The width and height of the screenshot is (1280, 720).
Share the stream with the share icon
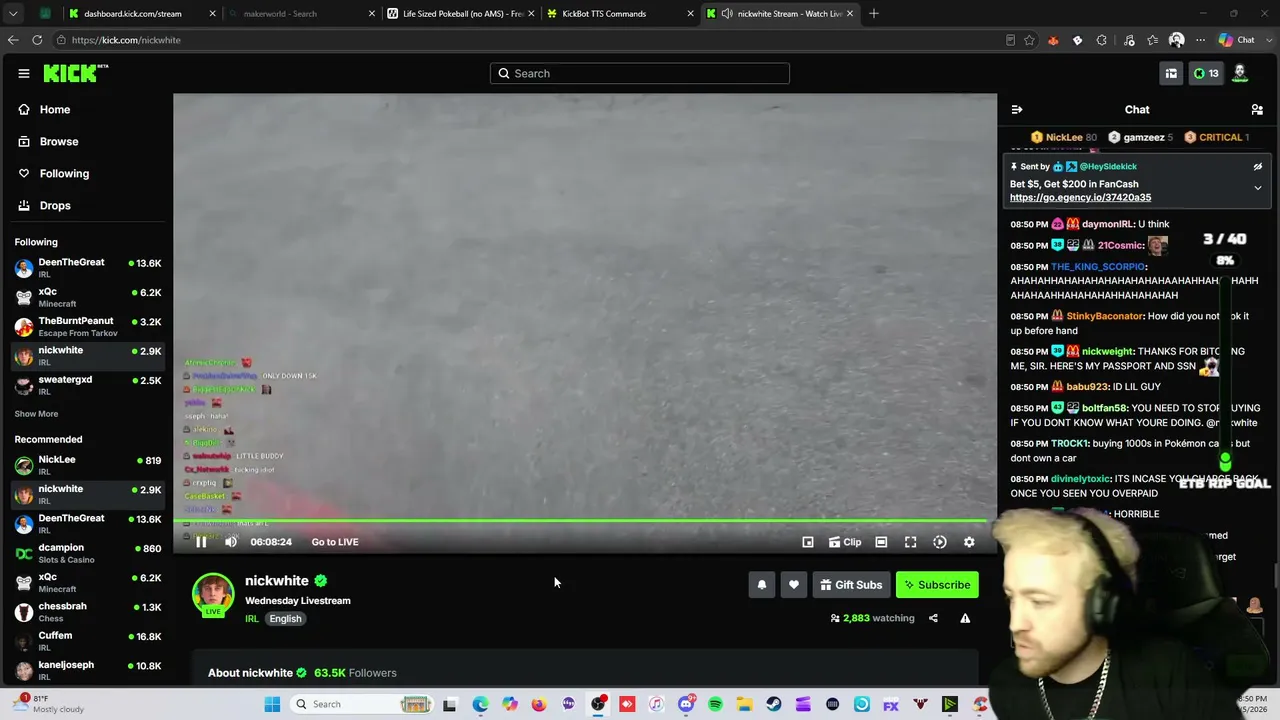coord(933,618)
